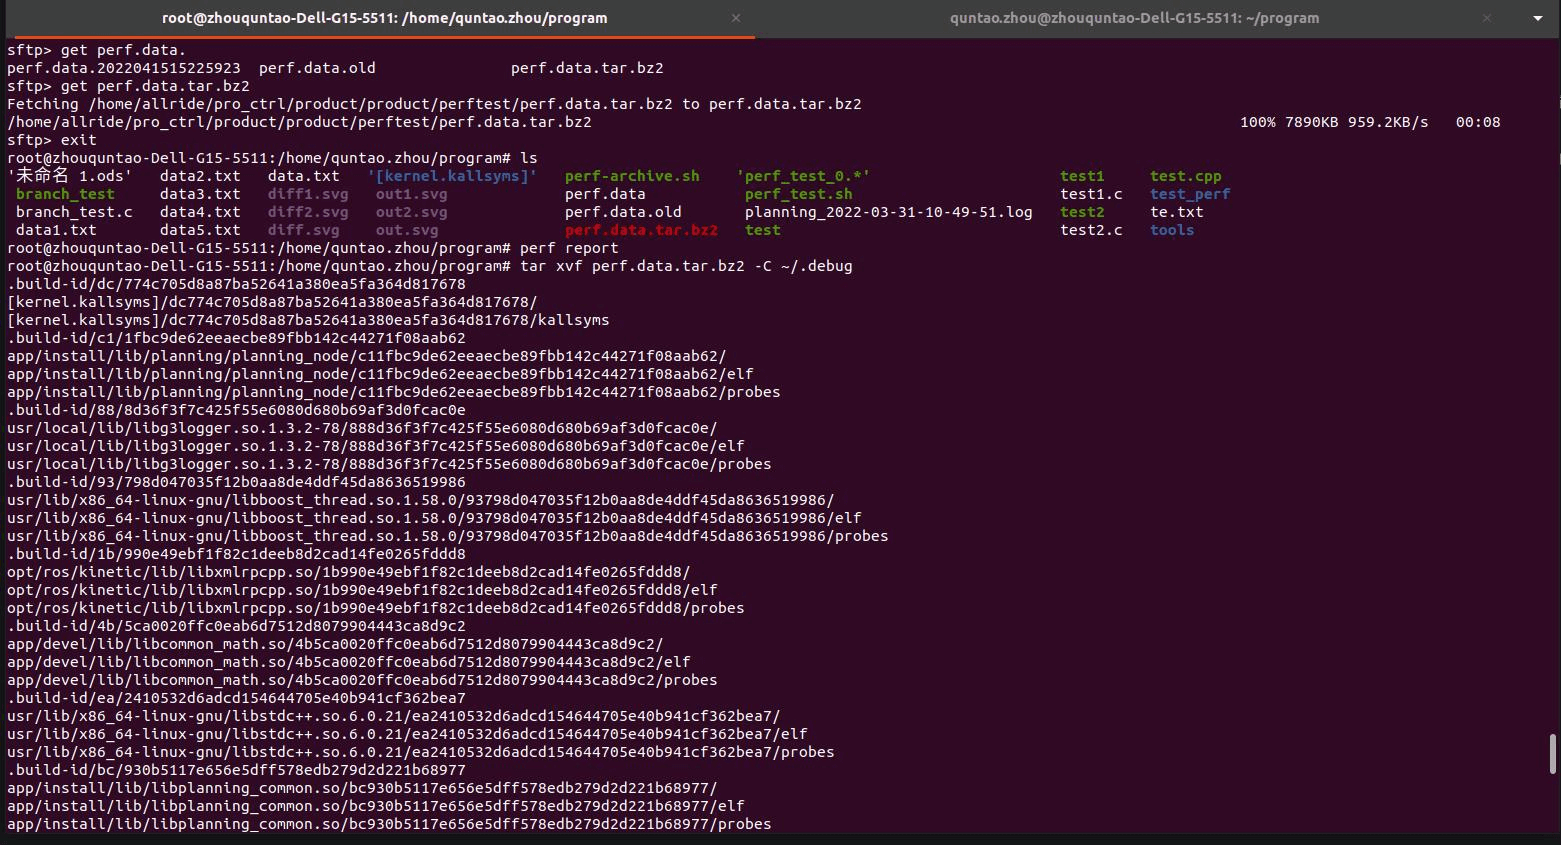Image resolution: width=1561 pixels, height=845 pixels.
Task: Click test1.c file name
Action: (1091, 194)
